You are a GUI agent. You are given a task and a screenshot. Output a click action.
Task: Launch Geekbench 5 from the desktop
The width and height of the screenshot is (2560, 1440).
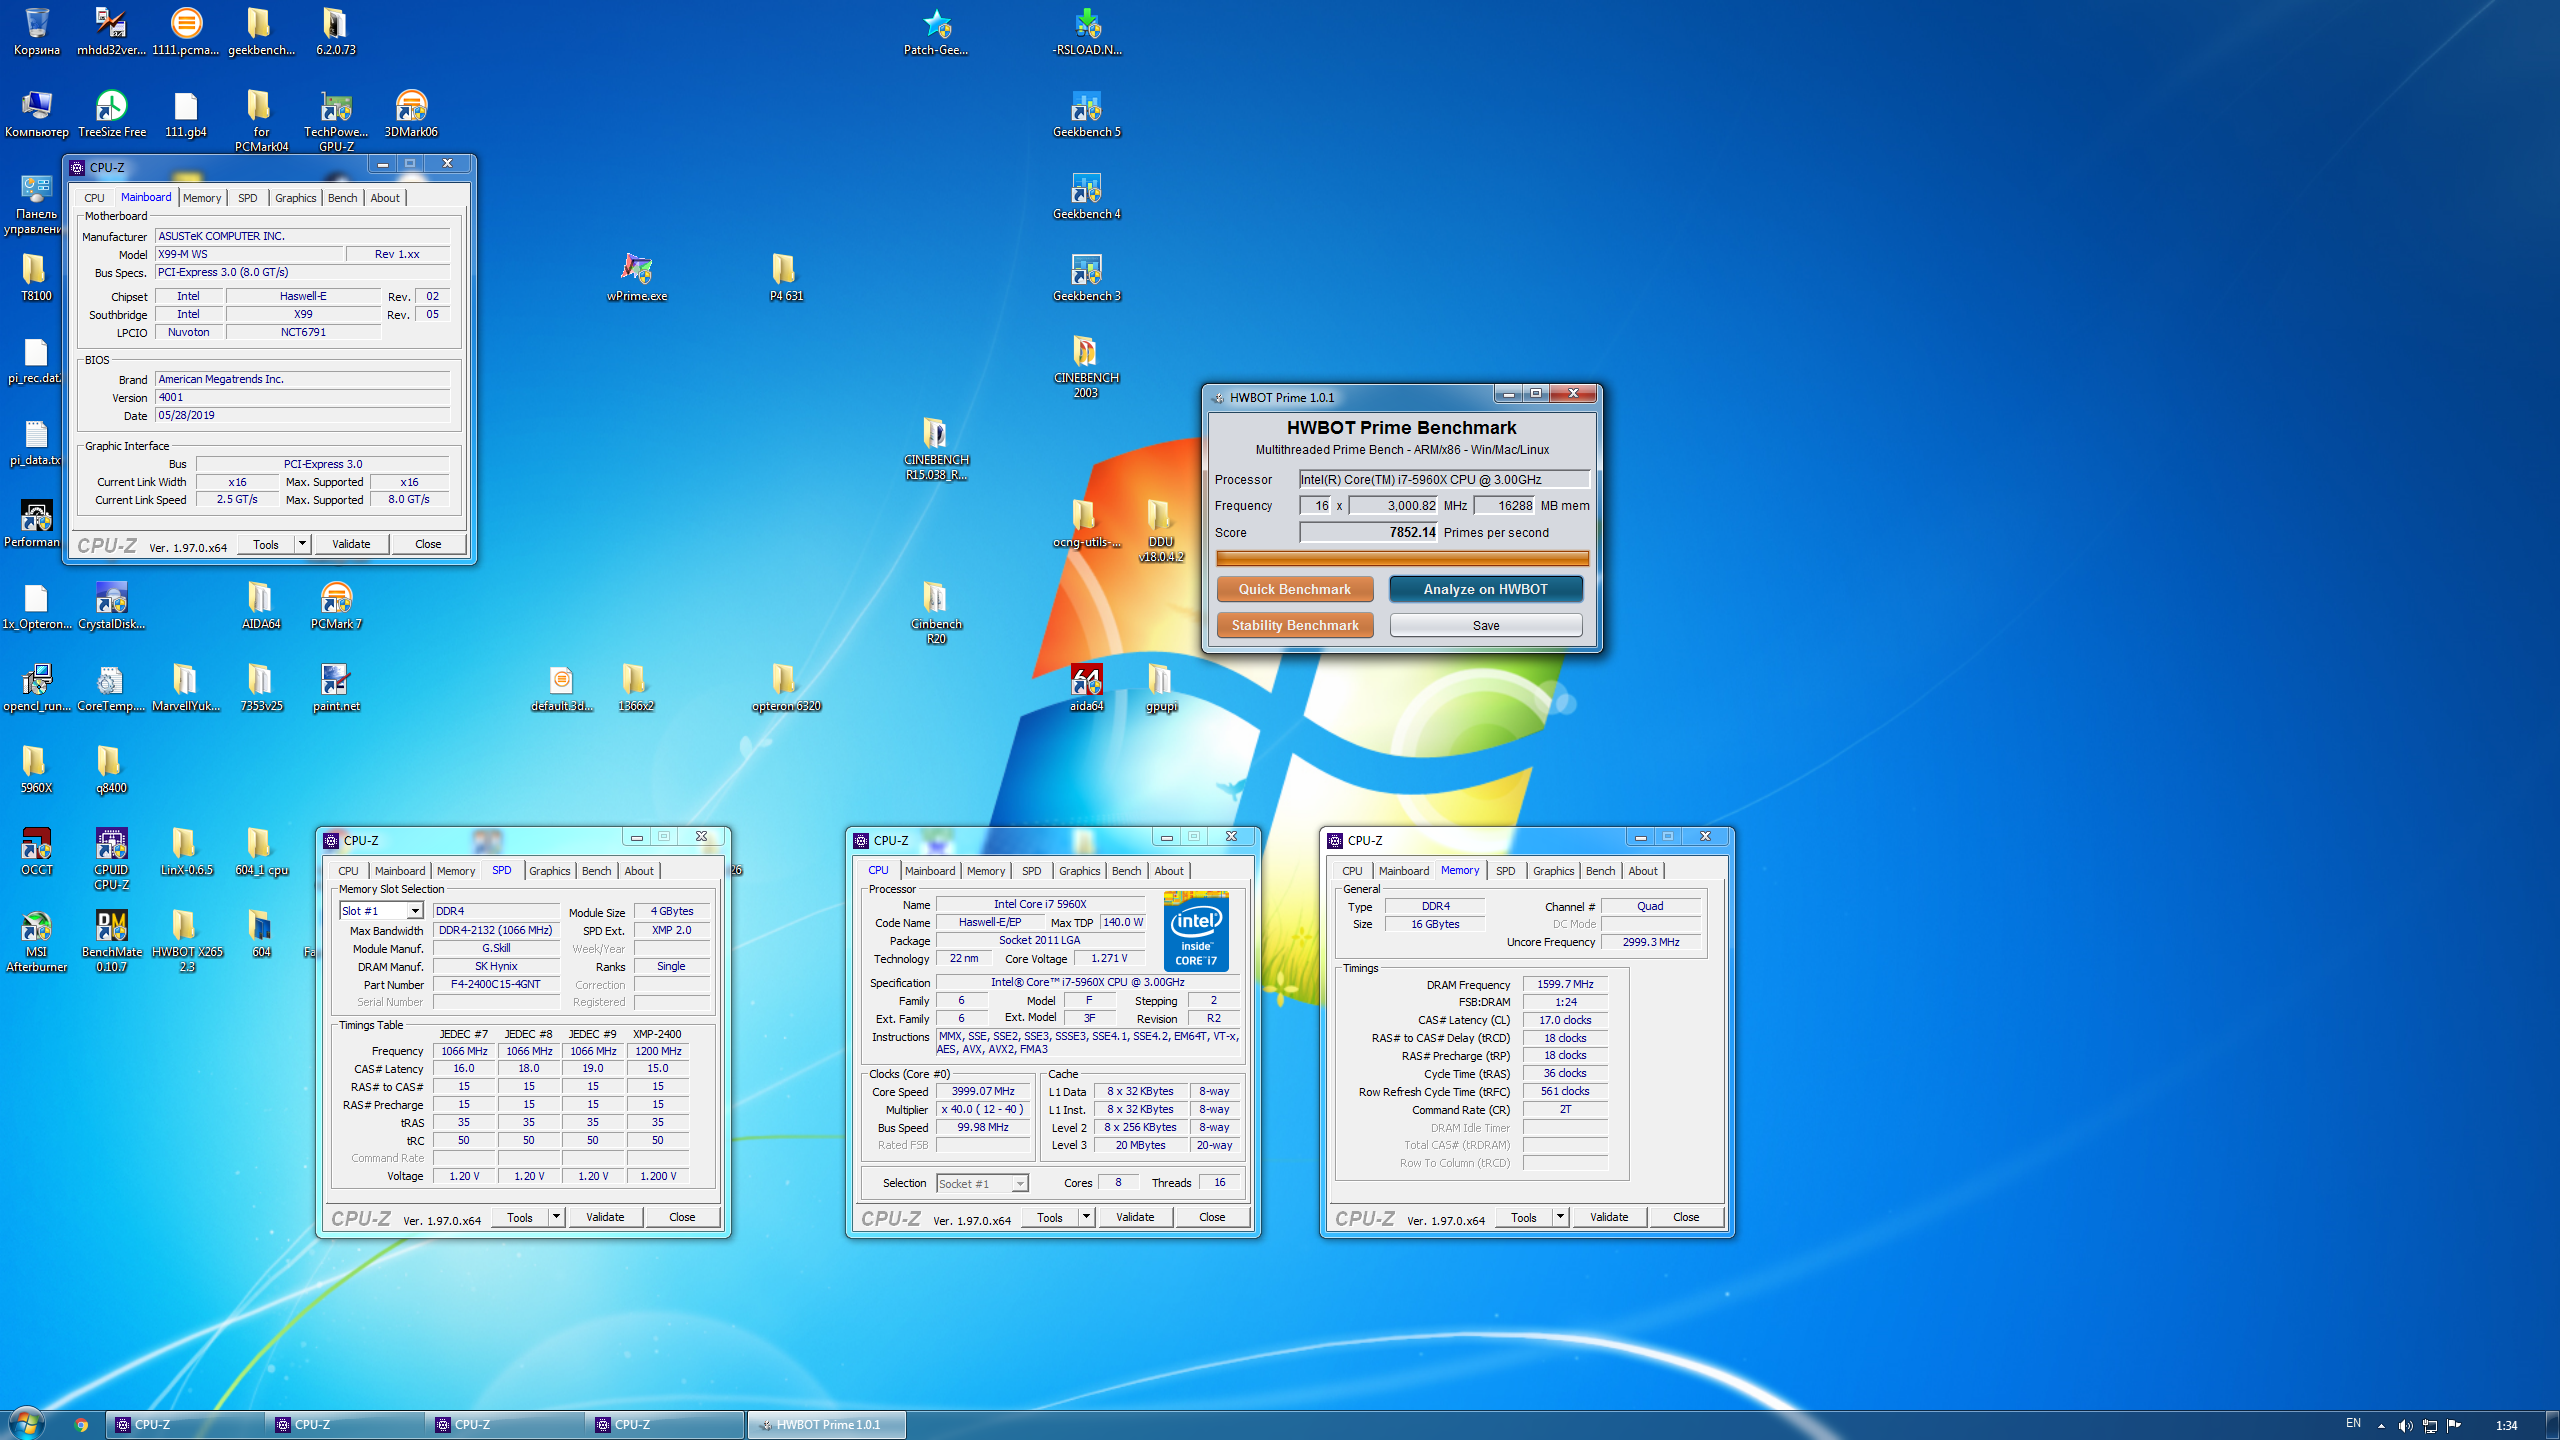pos(1086,113)
